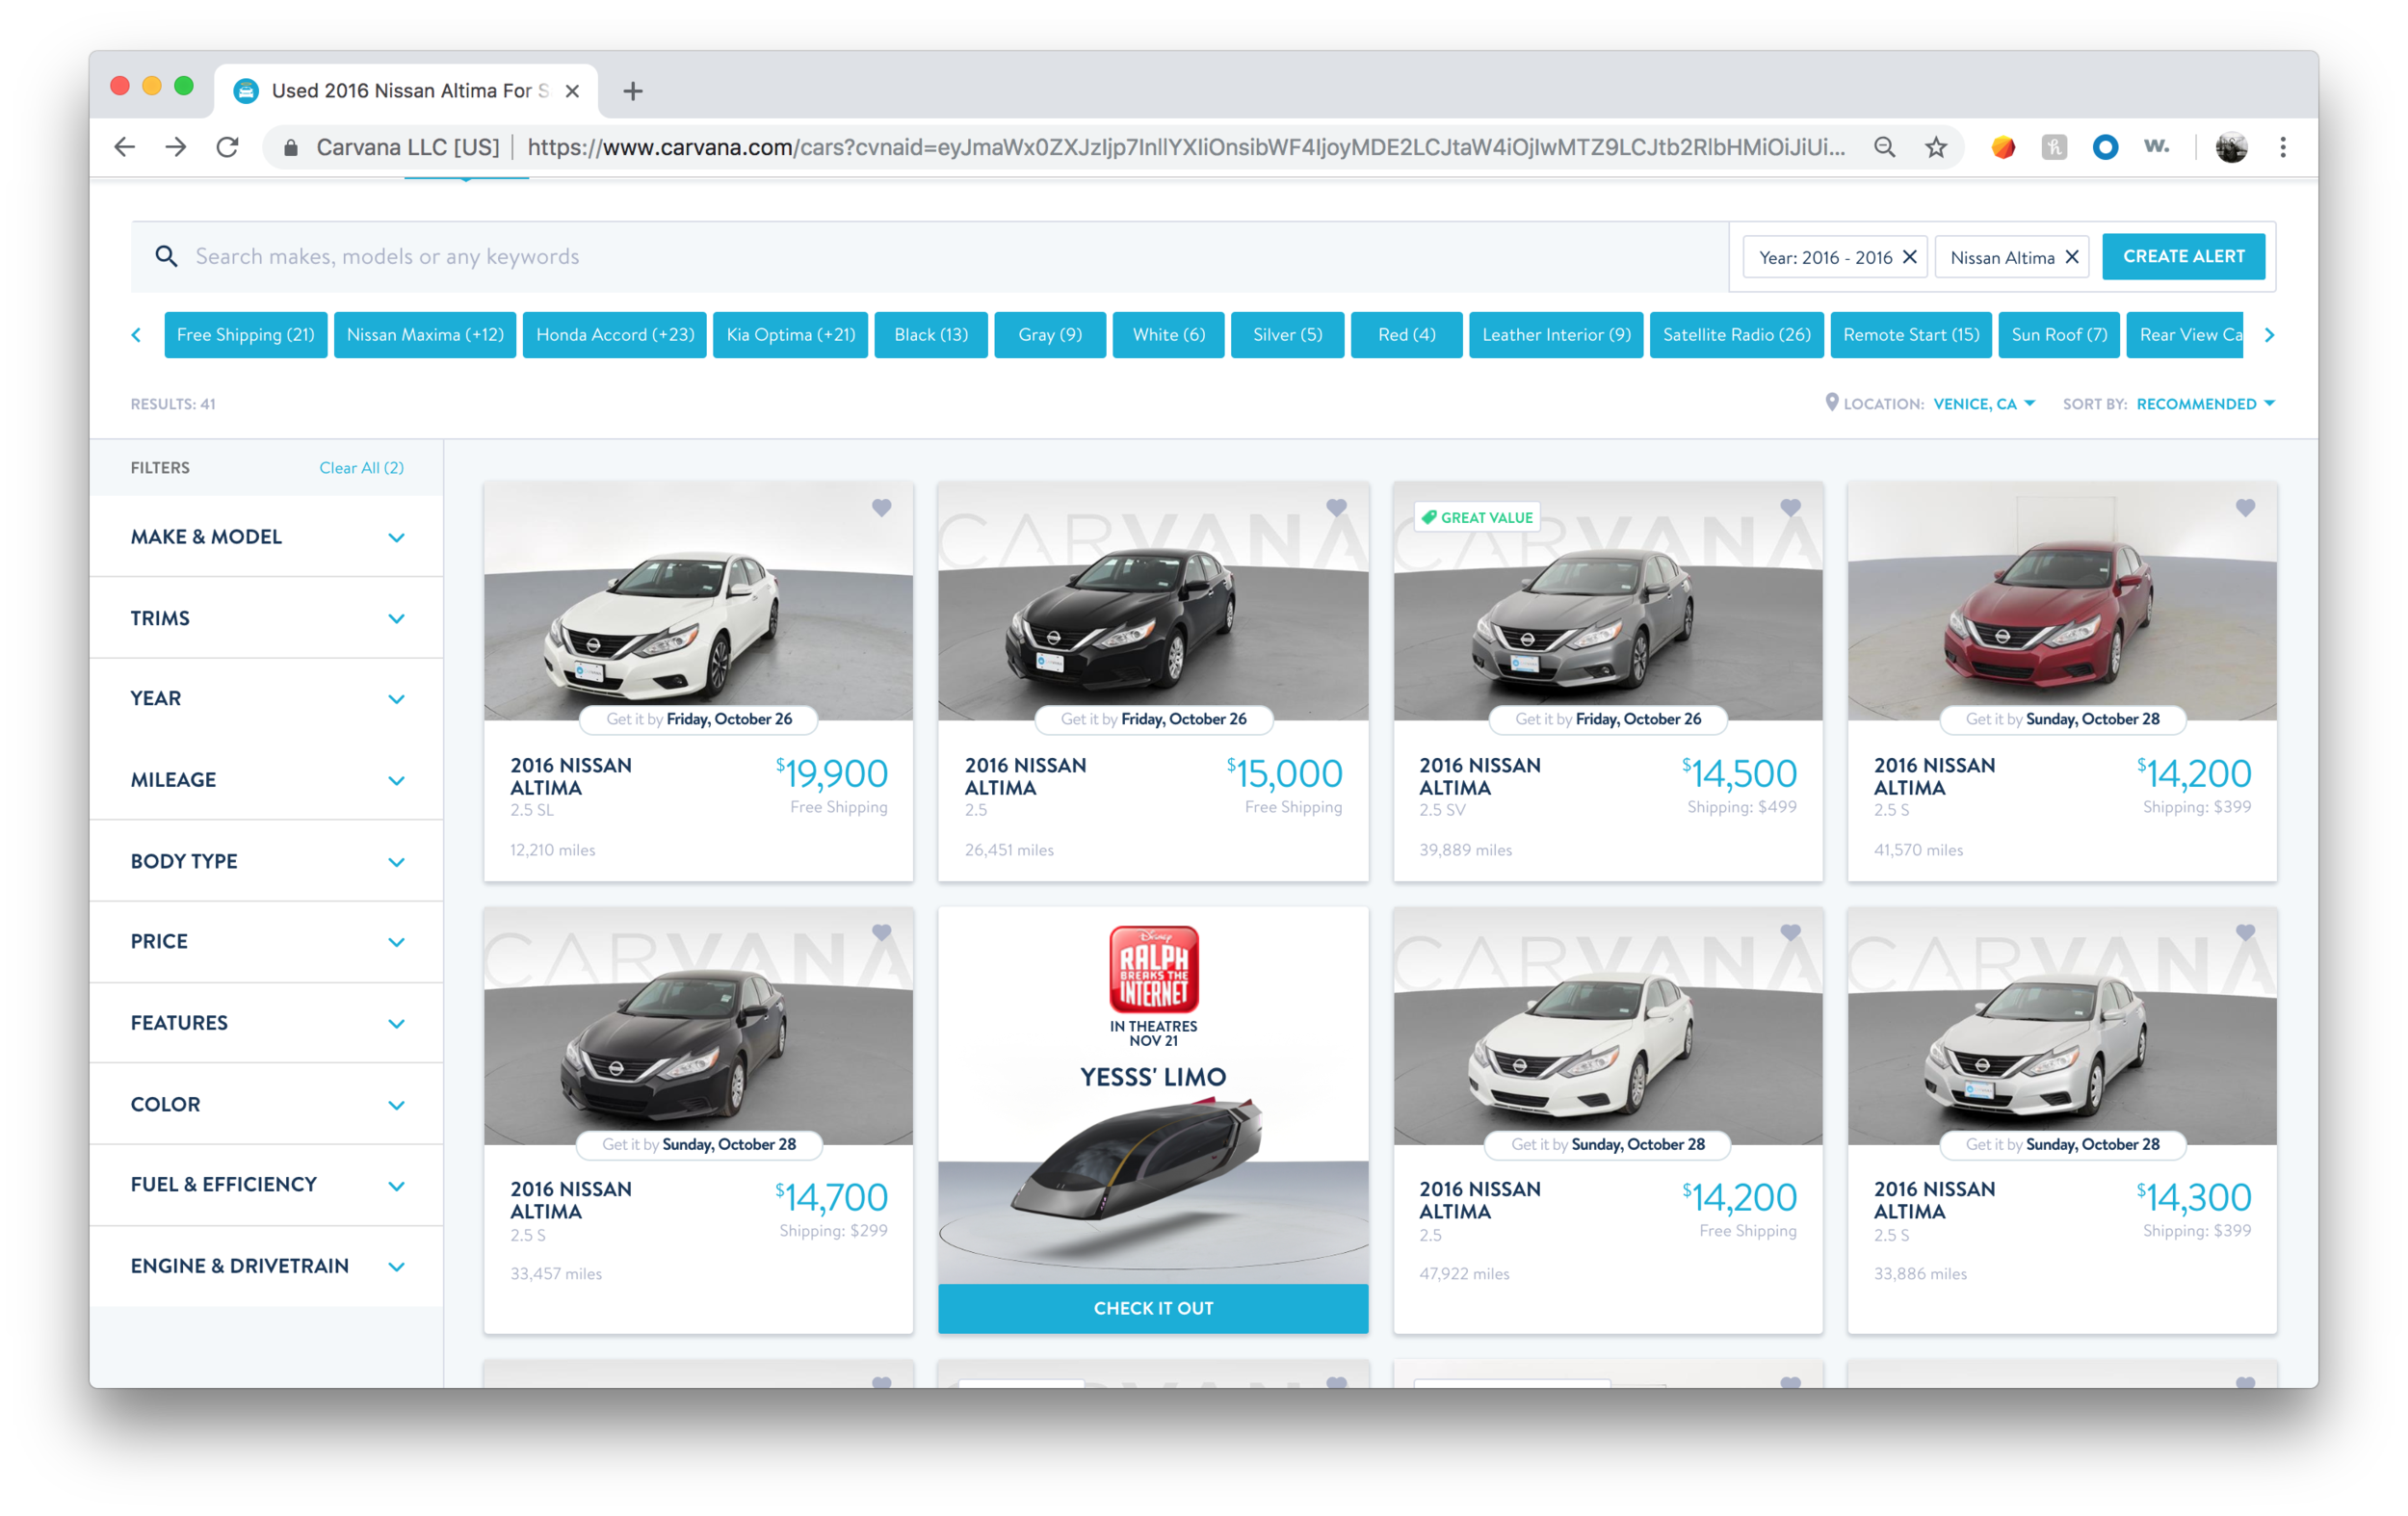
Task: Close the Used 2016 Nissan Altima tab
Action: pos(572,91)
